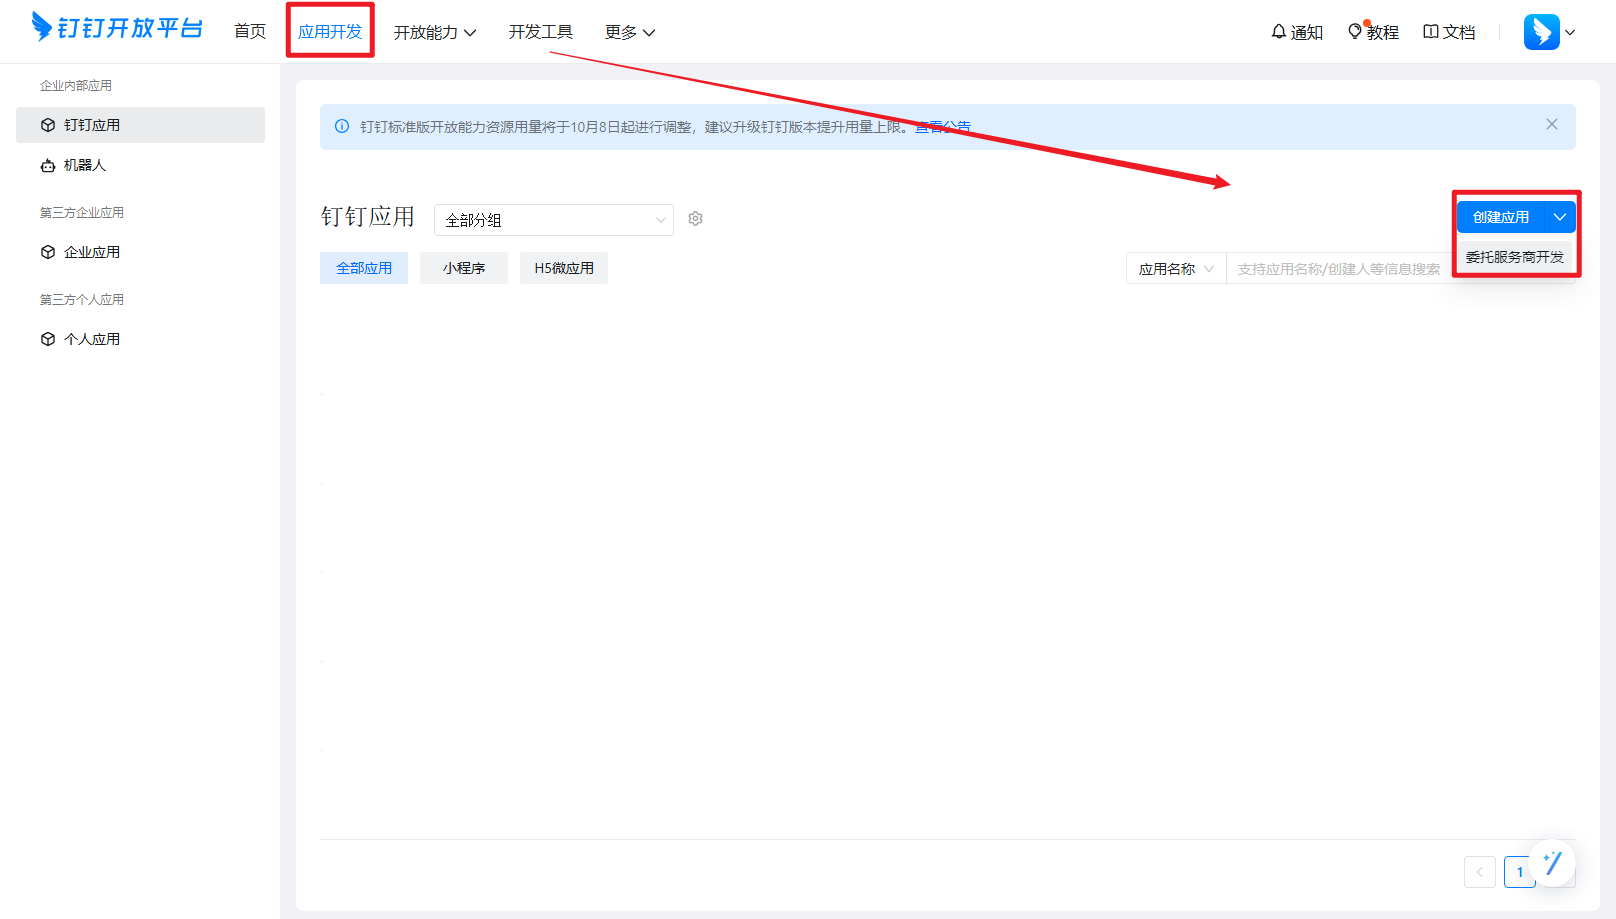Choose 委托服务商开发 from the dropdown
Image resolution: width=1616 pixels, height=919 pixels.
tap(1515, 257)
